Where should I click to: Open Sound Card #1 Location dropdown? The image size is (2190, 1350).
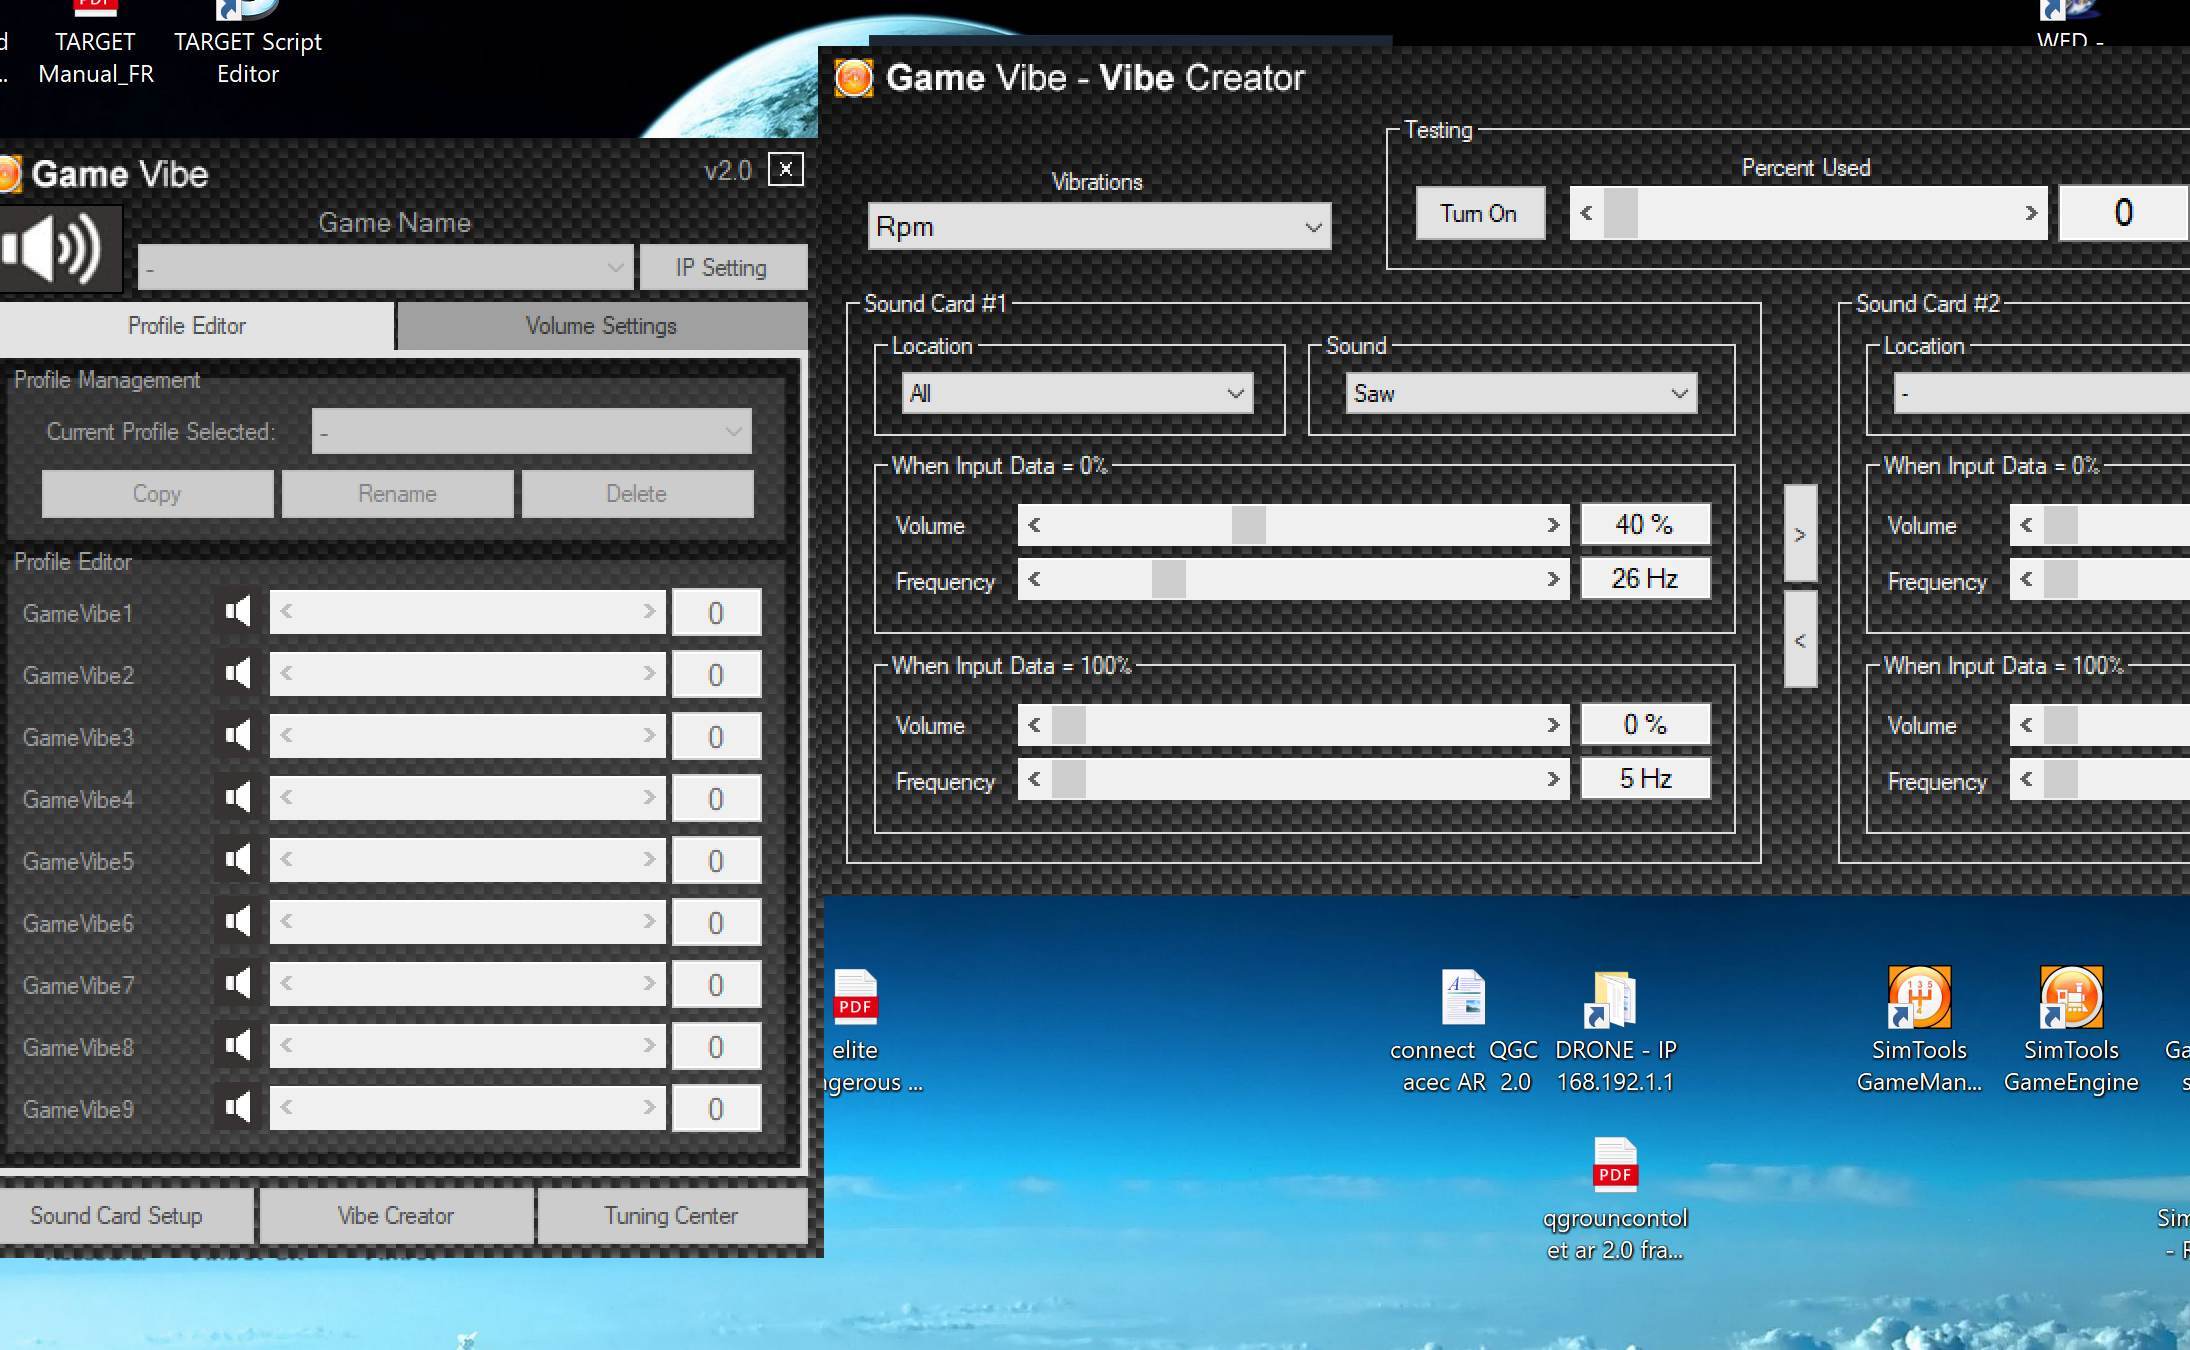(x=1077, y=393)
